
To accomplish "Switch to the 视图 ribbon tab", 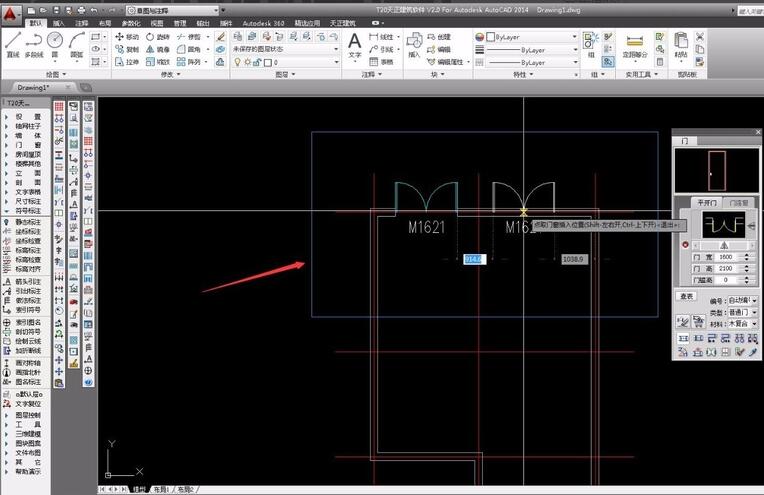I will click(157, 23).
